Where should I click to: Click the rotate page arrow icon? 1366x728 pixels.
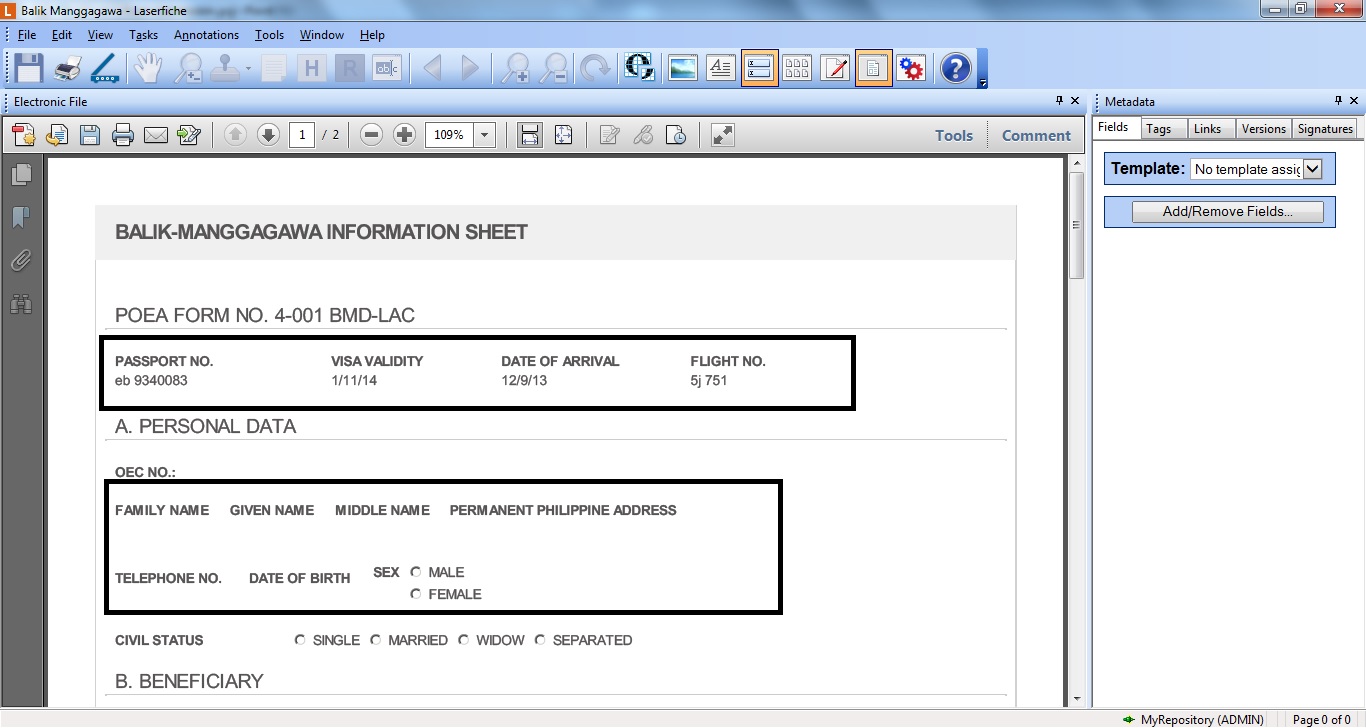pos(595,68)
